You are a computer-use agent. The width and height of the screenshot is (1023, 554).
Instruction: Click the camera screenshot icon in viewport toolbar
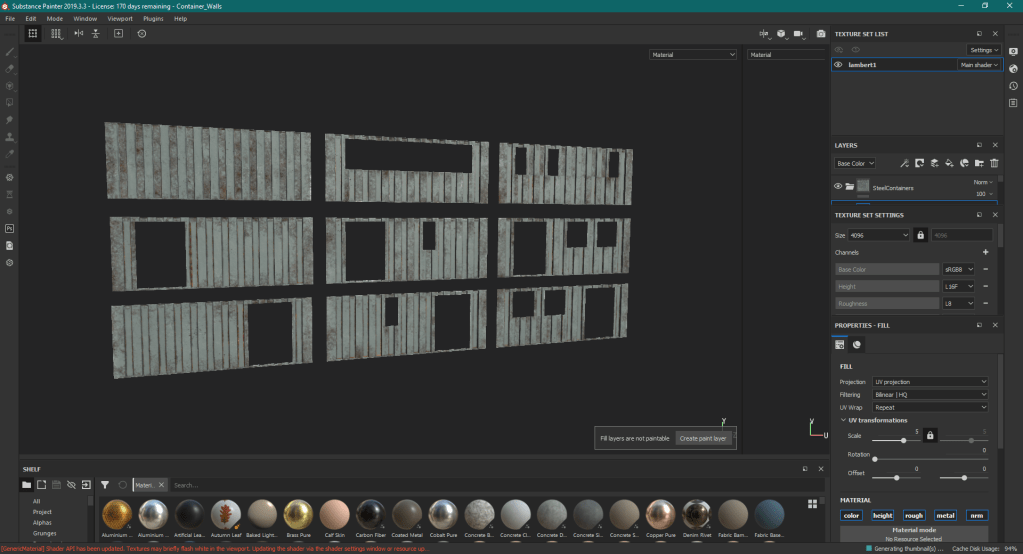pyautogui.click(x=820, y=34)
